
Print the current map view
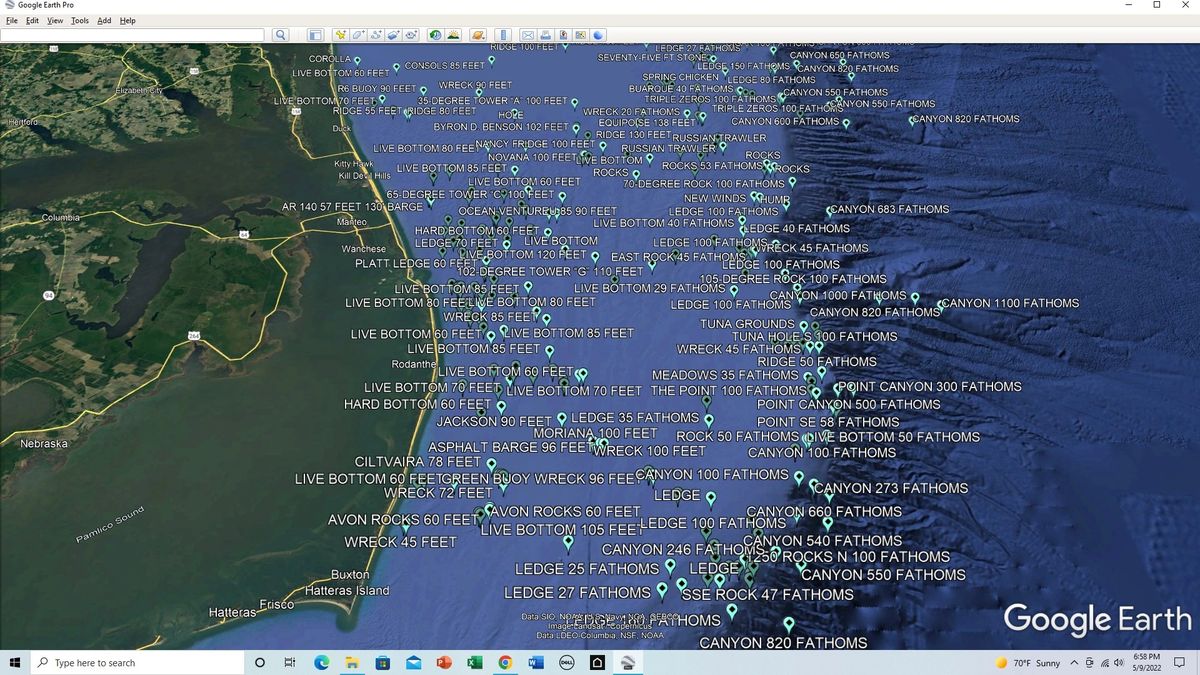click(x=545, y=35)
